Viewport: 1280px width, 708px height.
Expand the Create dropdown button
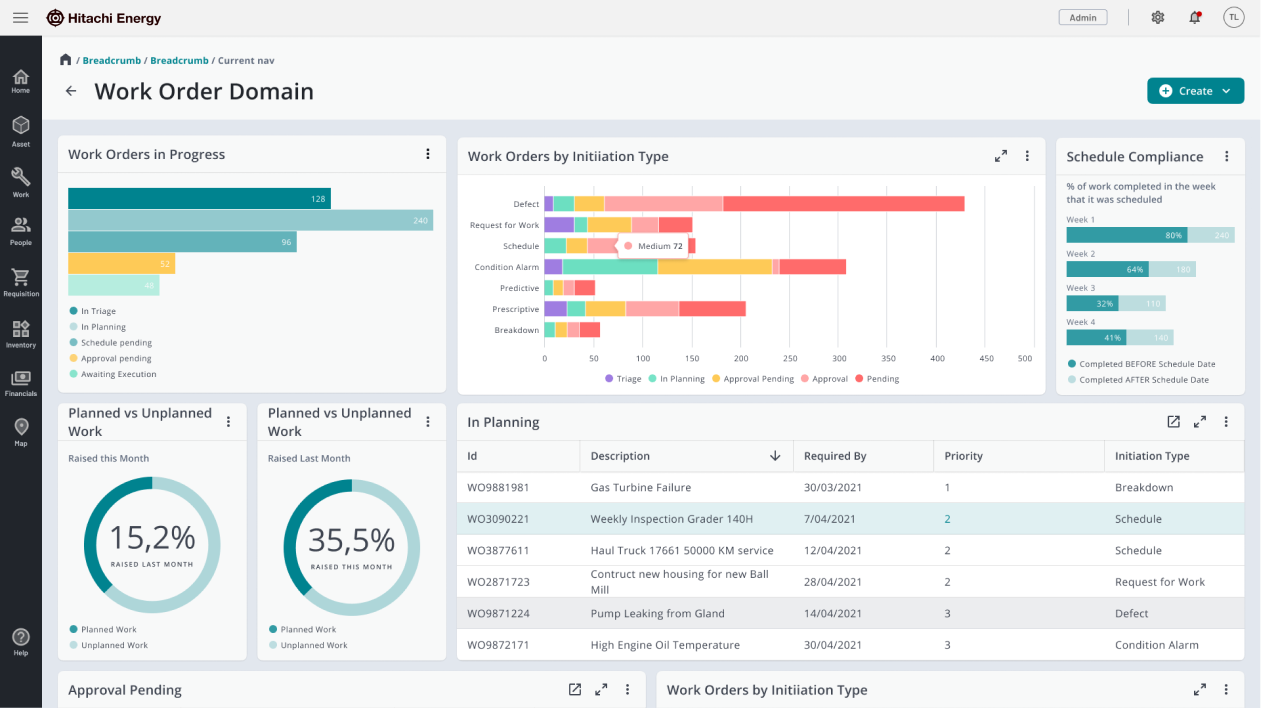1195,91
